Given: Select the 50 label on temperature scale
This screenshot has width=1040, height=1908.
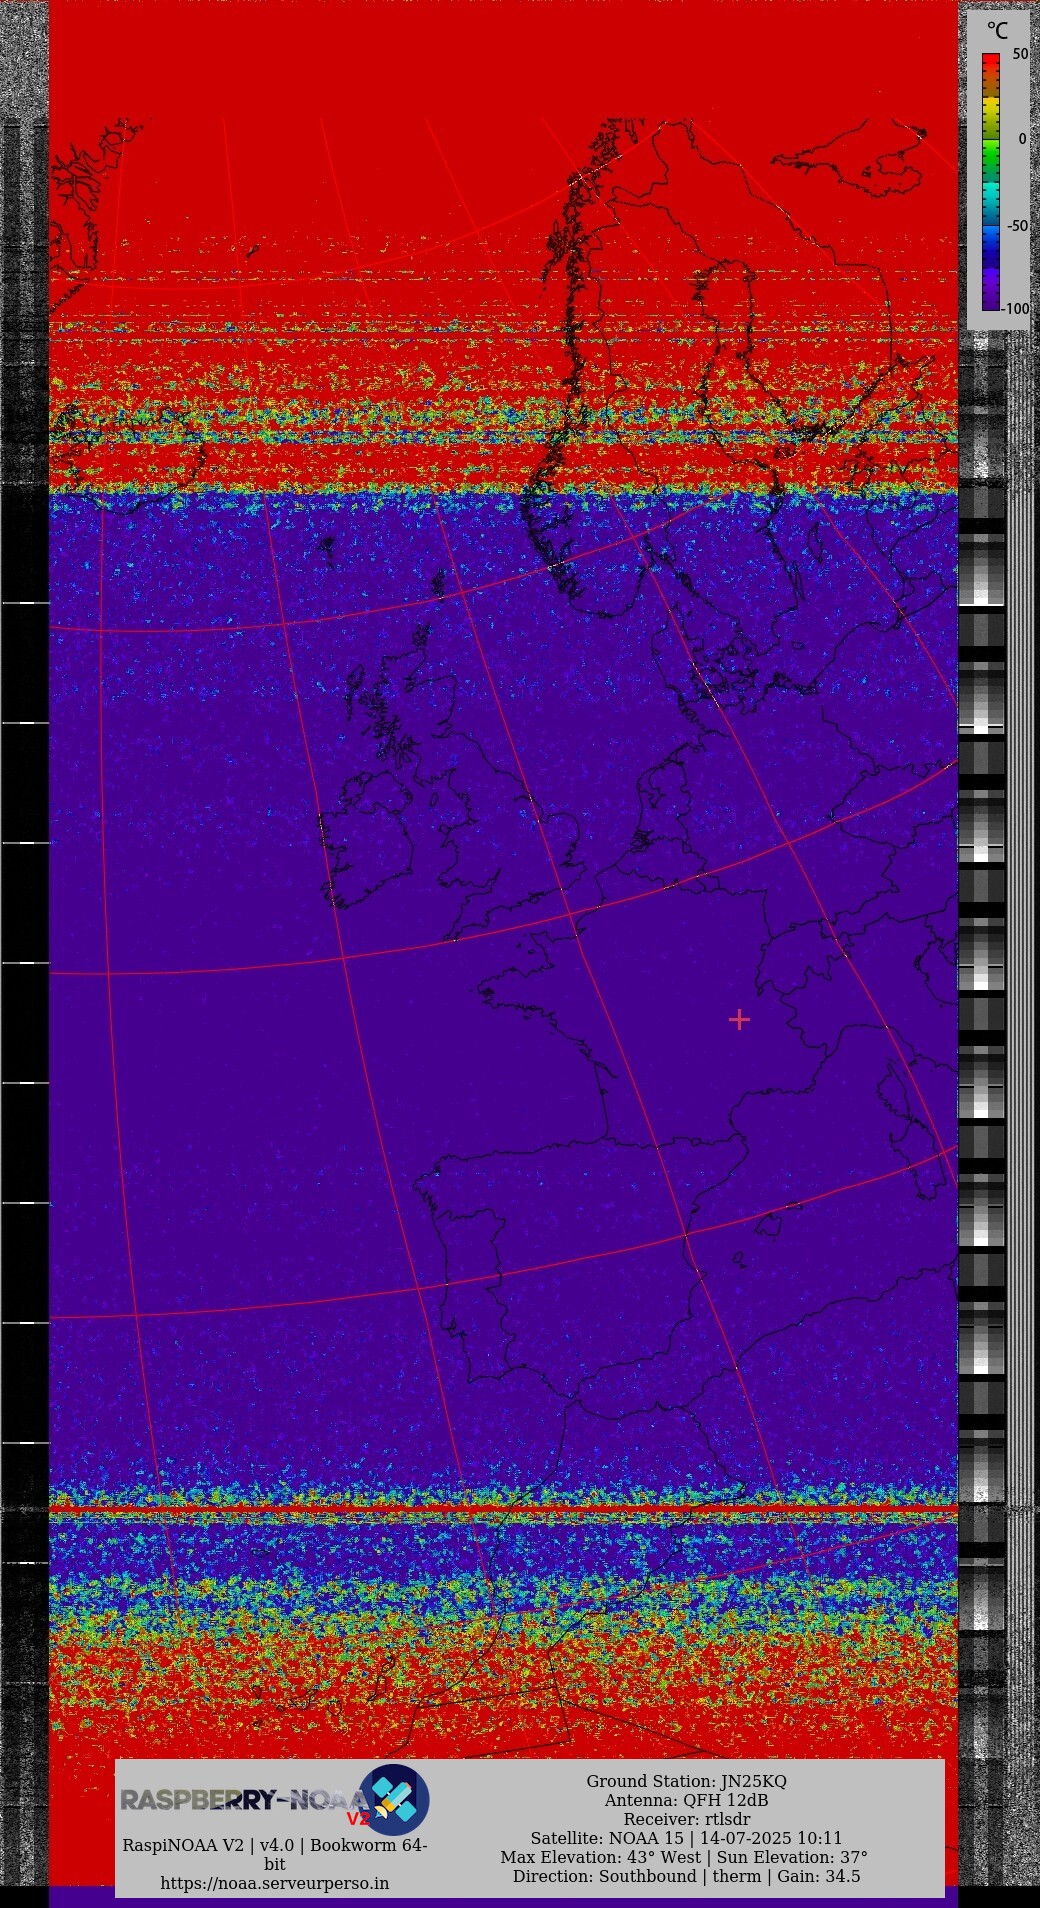Looking at the screenshot, I should pyautogui.click(x=1019, y=54).
